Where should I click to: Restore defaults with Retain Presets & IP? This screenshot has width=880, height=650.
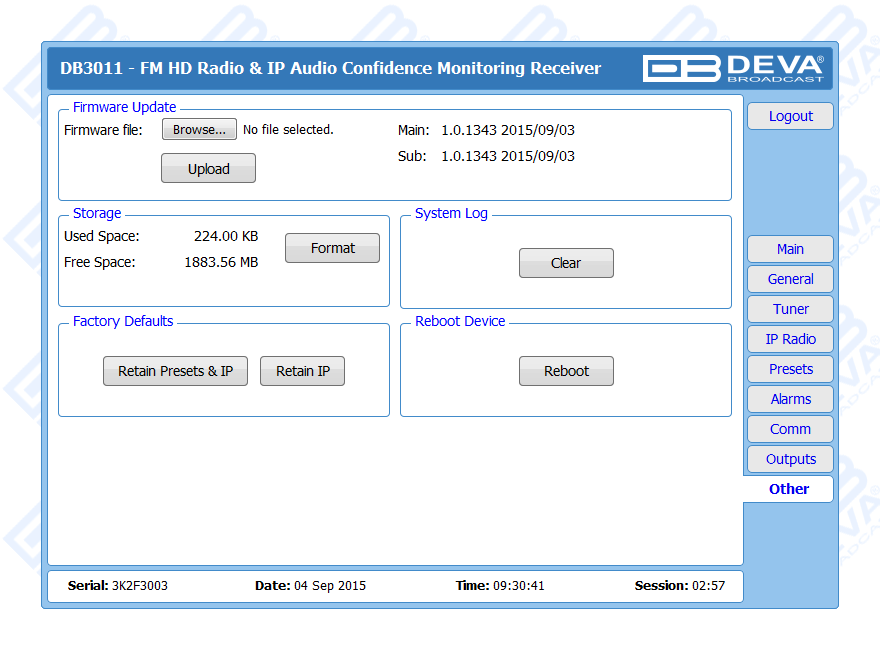tap(175, 371)
